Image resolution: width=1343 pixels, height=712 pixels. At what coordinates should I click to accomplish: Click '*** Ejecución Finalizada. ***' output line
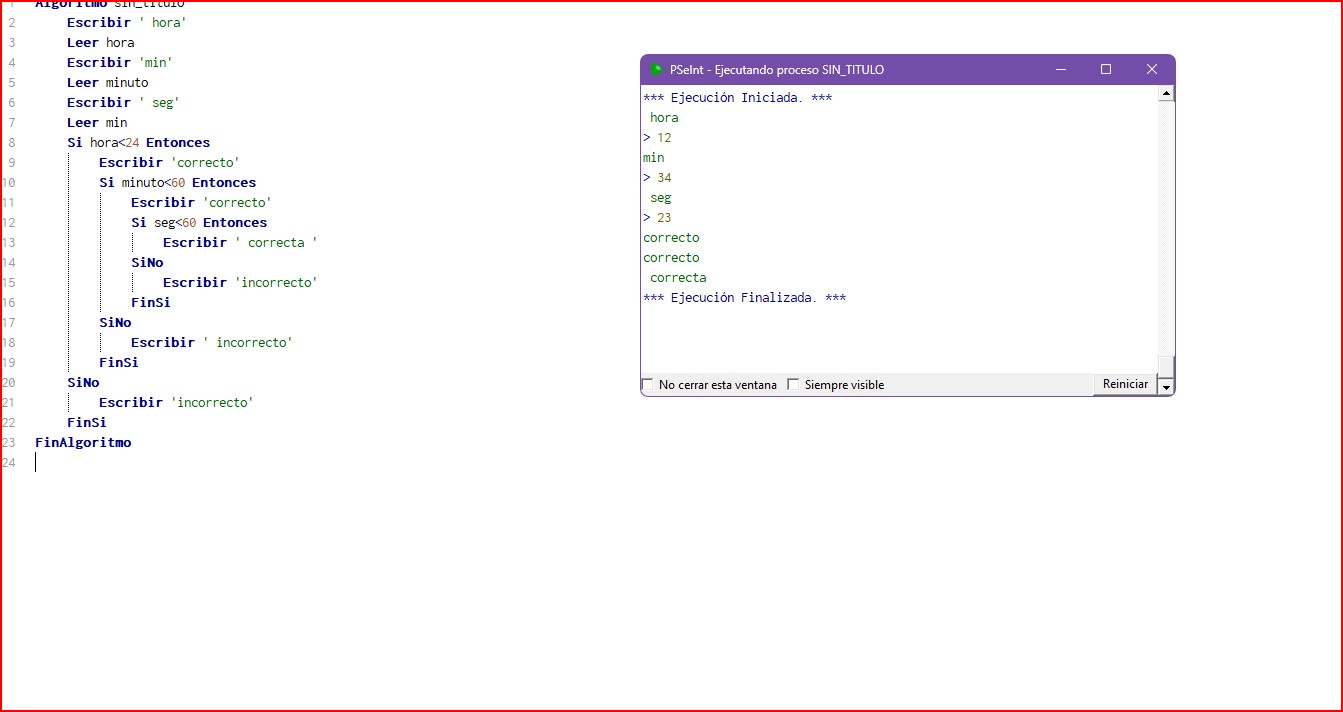click(745, 298)
